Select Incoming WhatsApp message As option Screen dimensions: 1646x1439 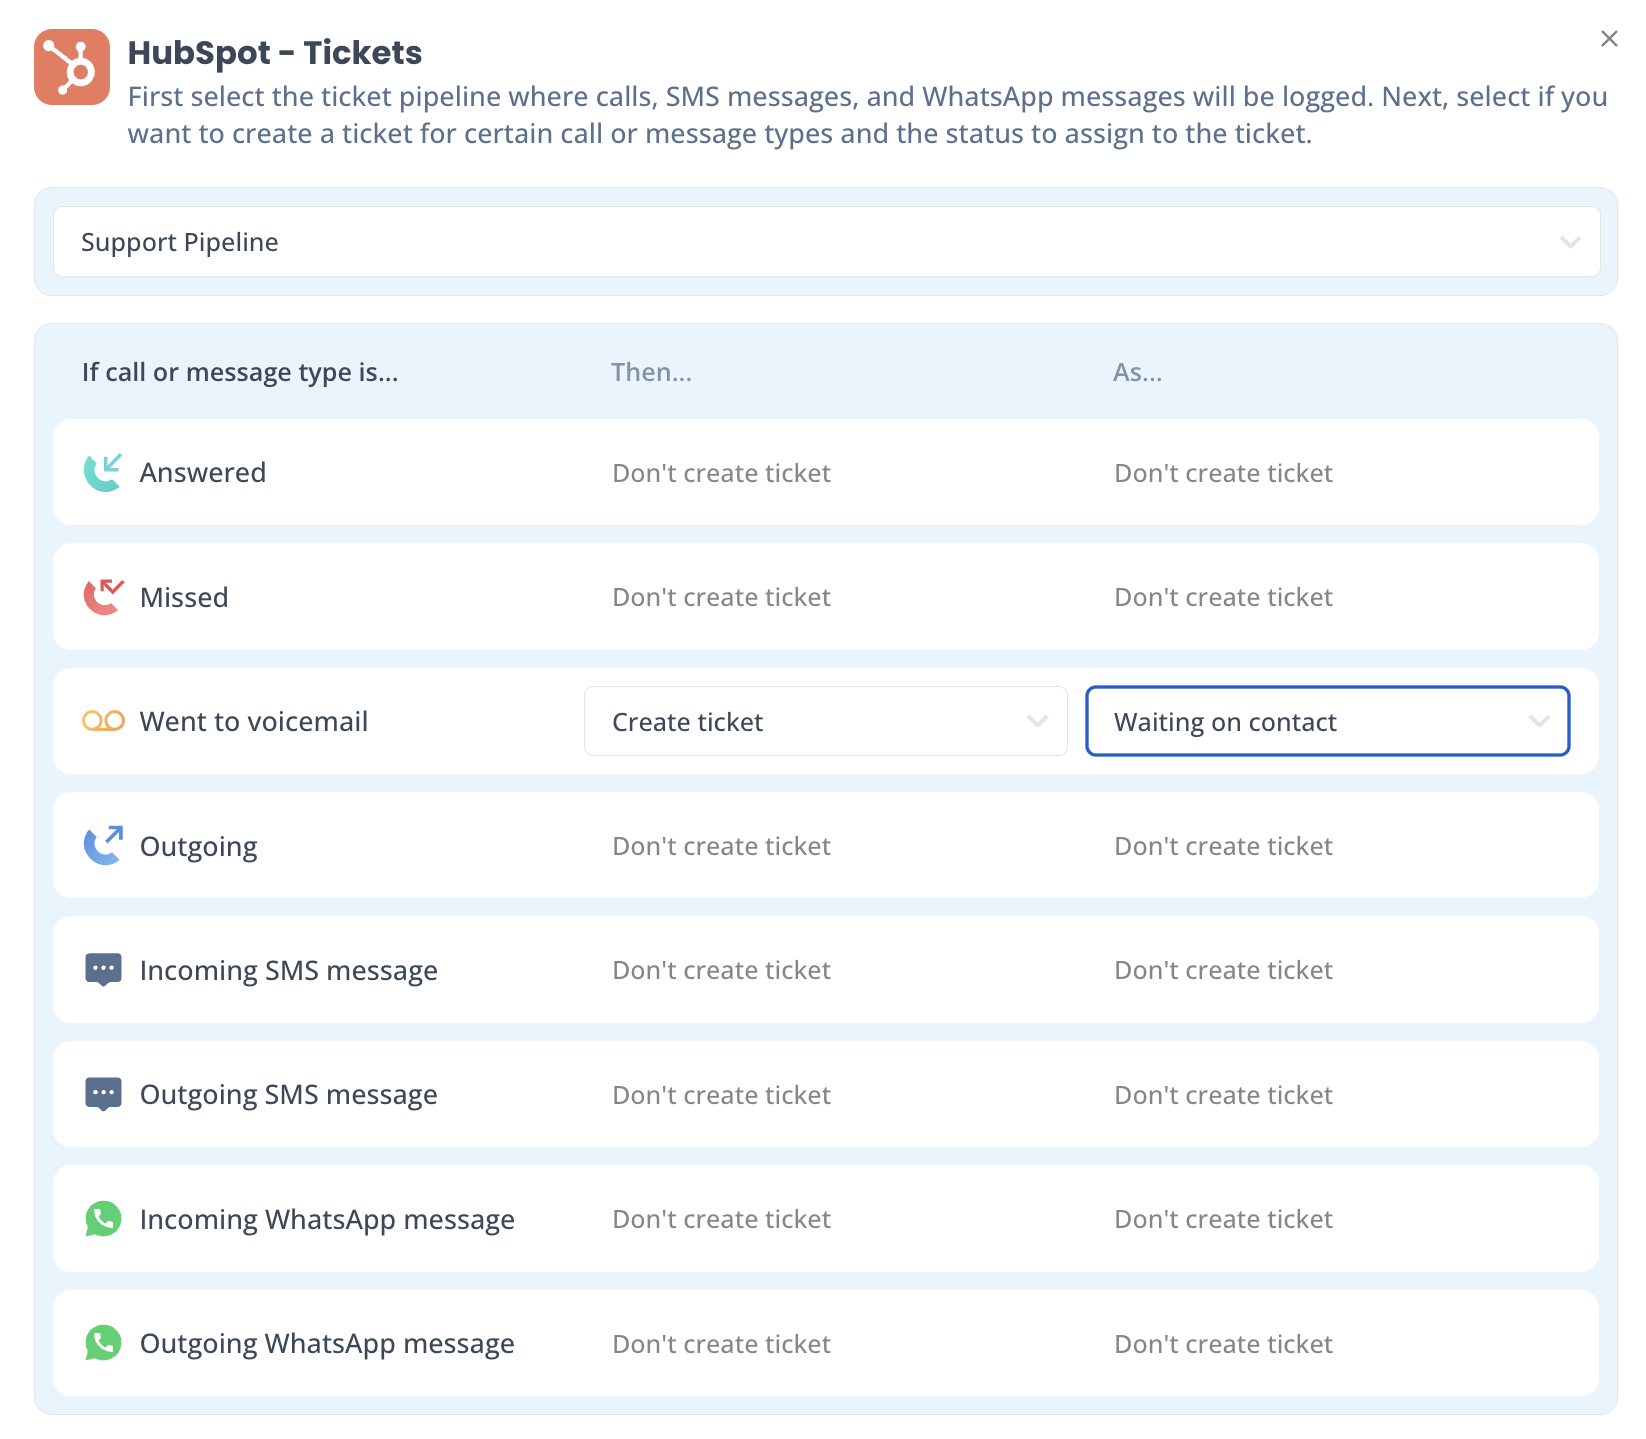(1223, 1219)
